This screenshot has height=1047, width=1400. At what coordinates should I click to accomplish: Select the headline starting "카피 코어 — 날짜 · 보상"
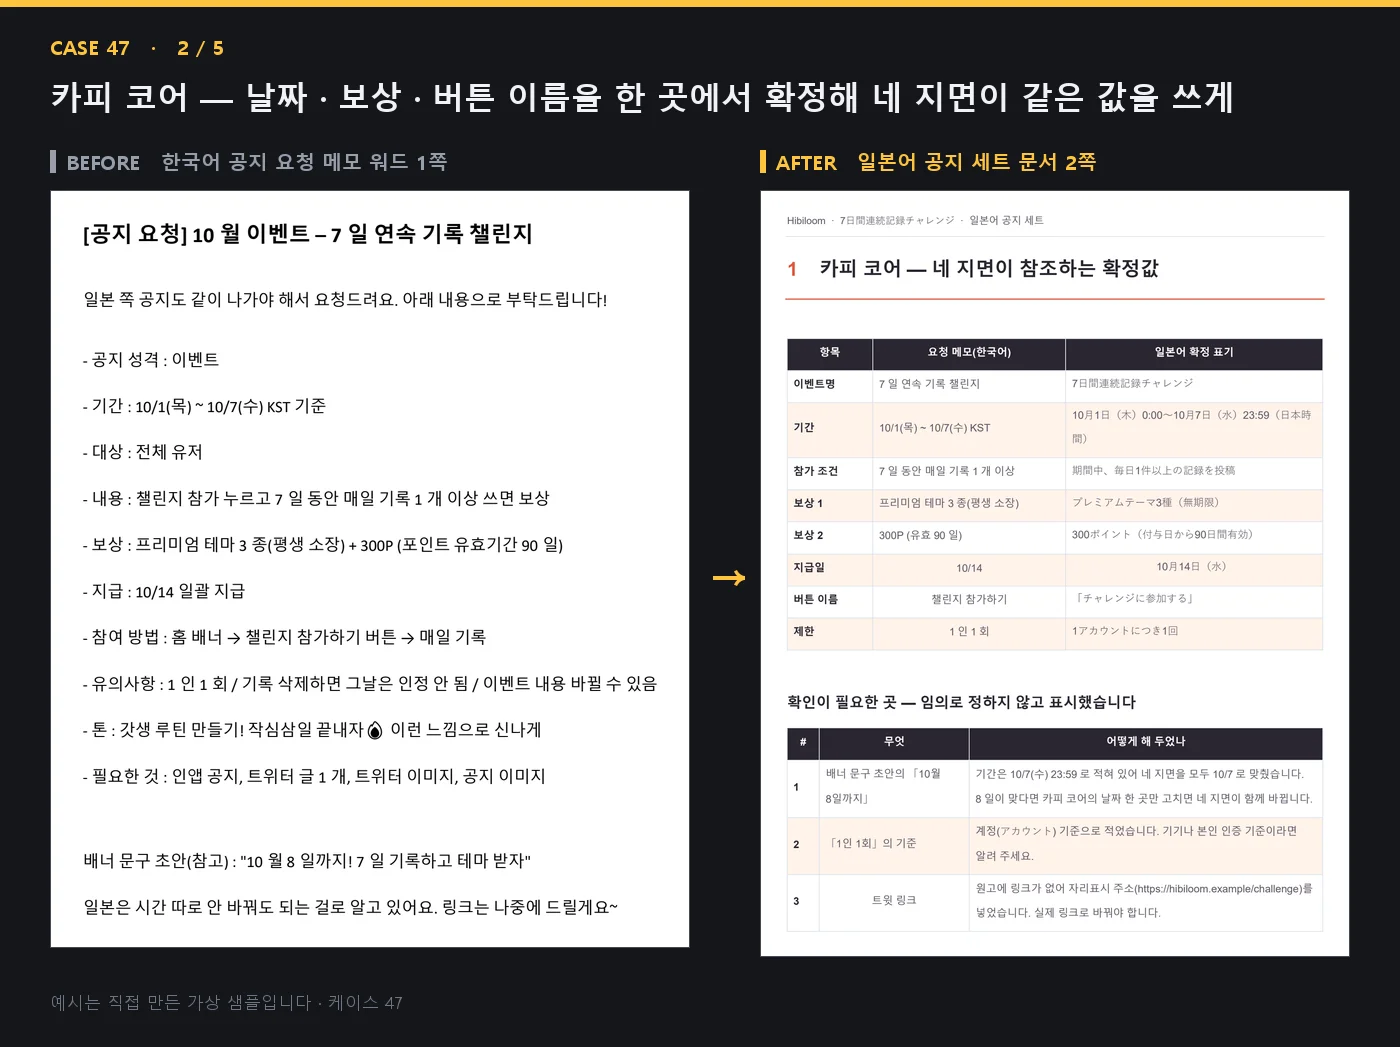(642, 97)
